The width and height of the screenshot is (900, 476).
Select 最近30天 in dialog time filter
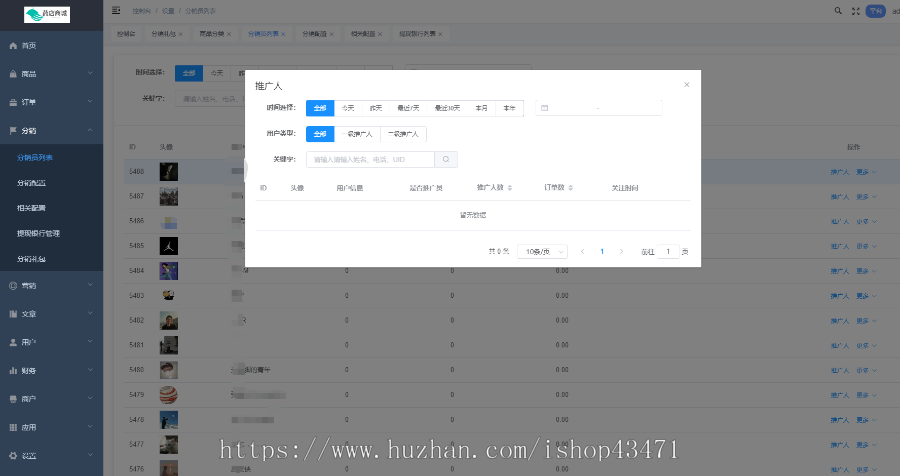[x=447, y=108]
